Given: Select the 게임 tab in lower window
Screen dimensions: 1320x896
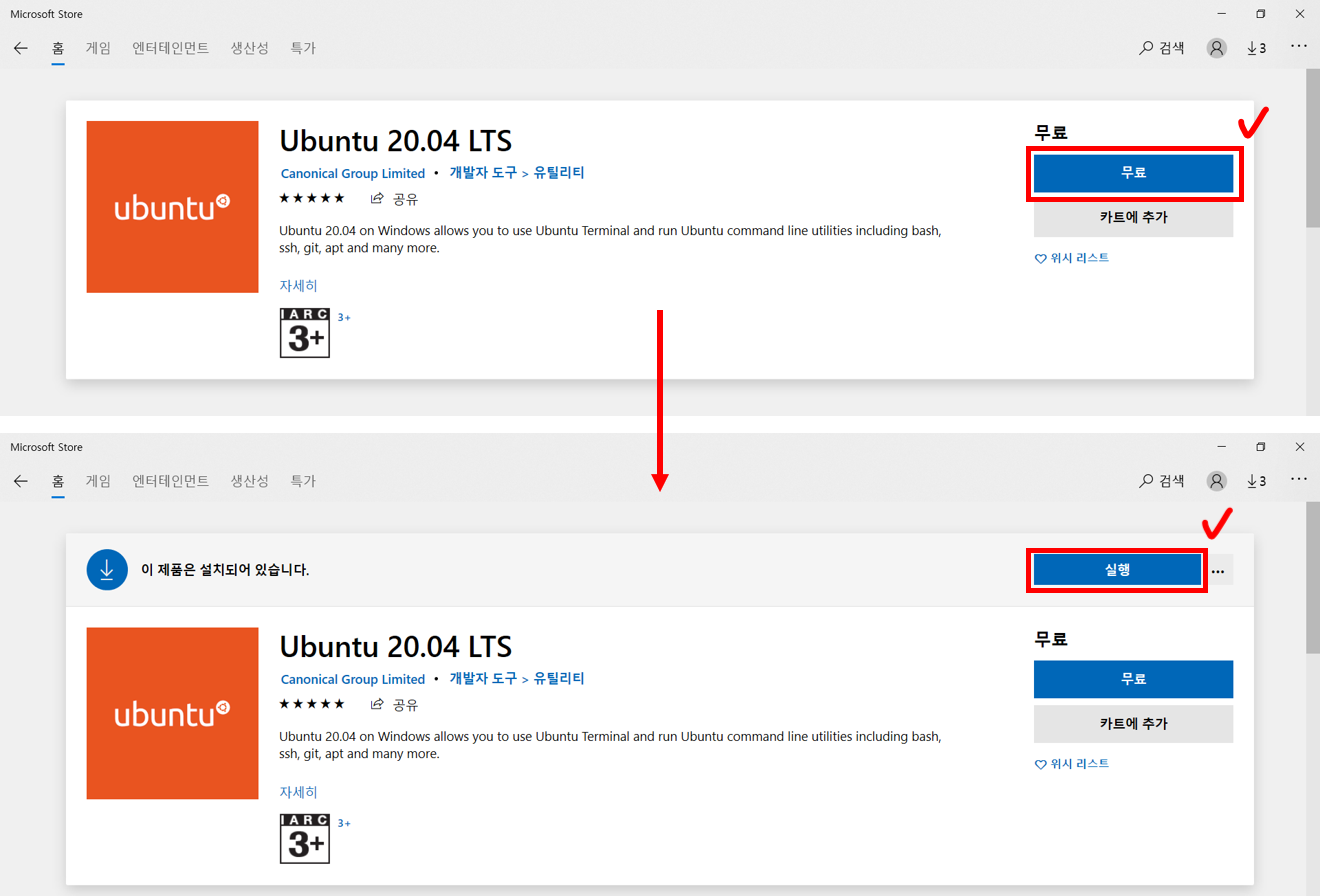Looking at the screenshot, I should (98, 481).
